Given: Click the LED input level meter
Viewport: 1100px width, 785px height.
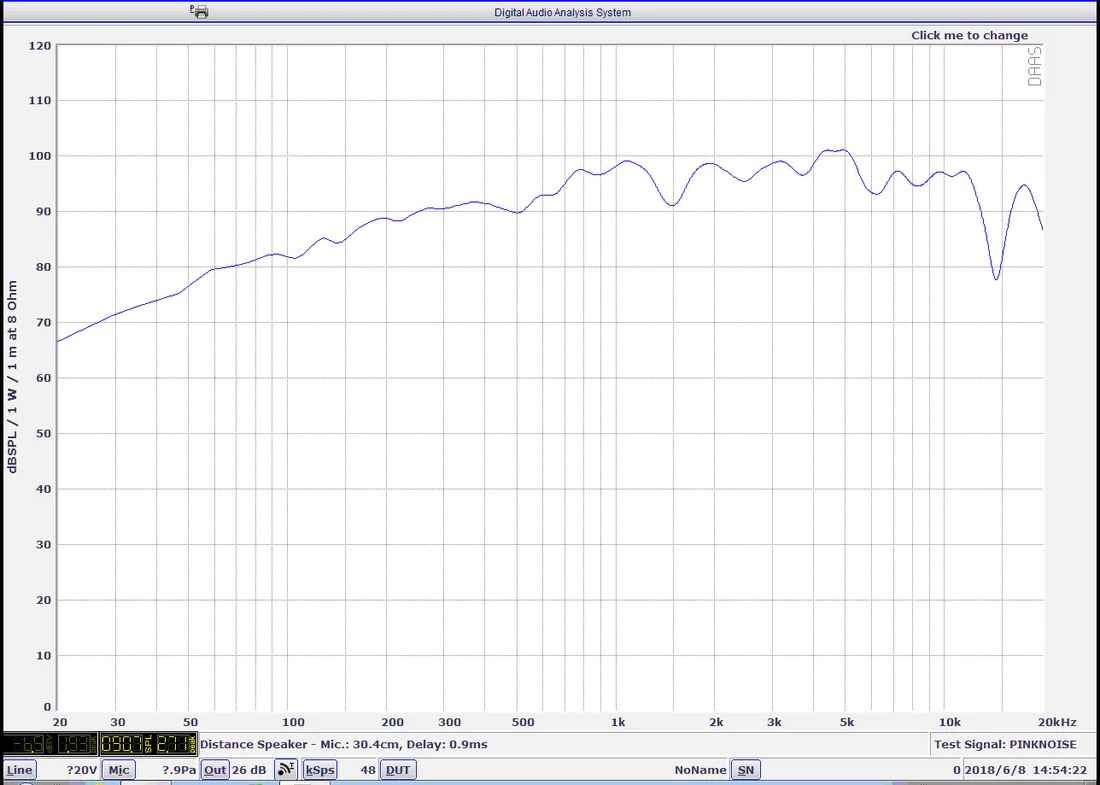Looking at the screenshot, I should [x=50, y=744].
